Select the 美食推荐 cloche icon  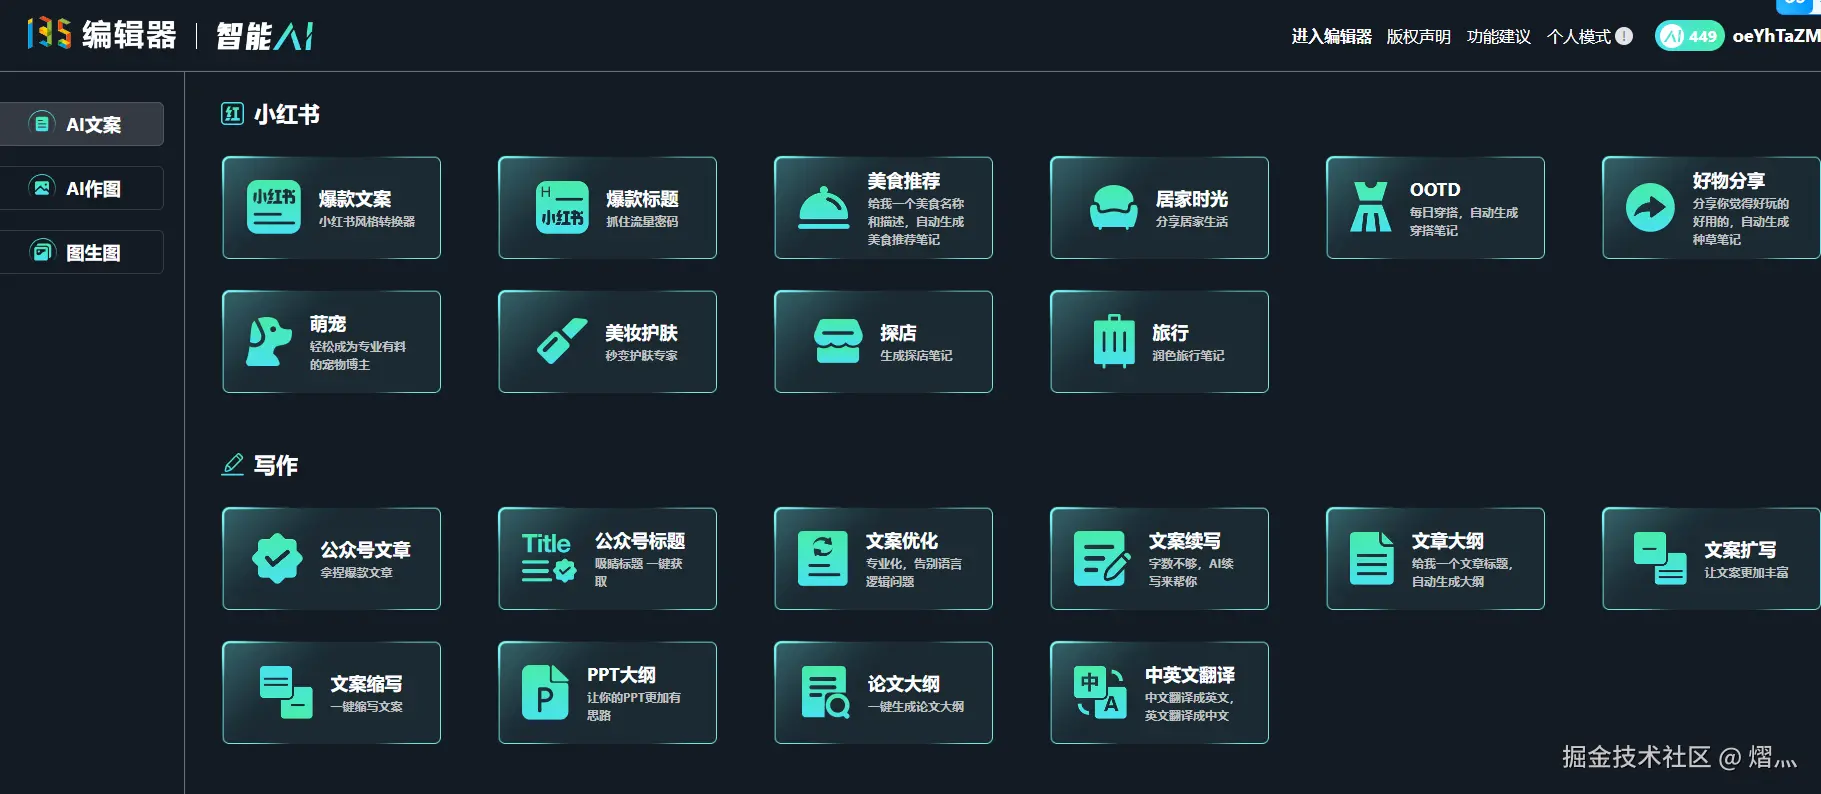click(824, 208)
